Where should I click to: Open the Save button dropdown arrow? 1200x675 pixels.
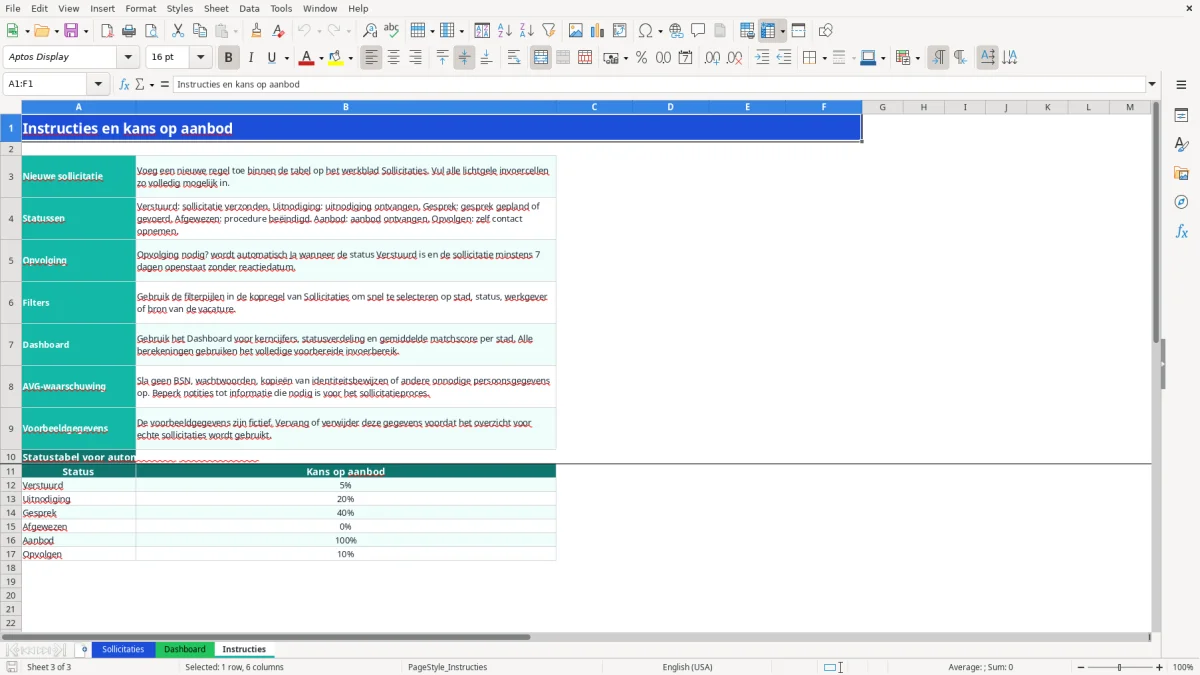(86, 31)
